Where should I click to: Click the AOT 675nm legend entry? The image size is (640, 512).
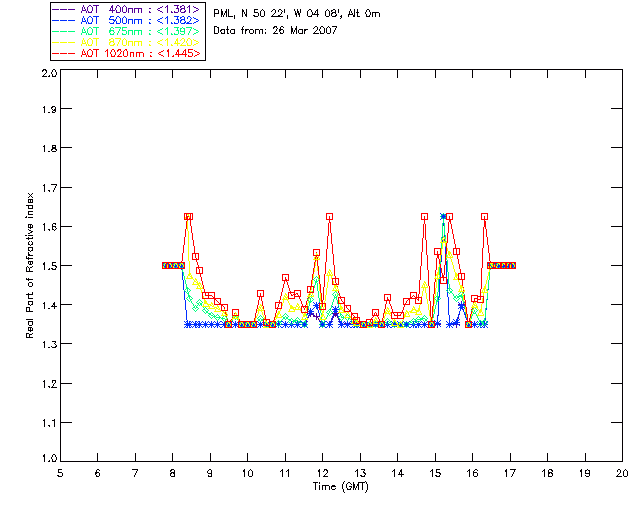(x=127, y=31)
